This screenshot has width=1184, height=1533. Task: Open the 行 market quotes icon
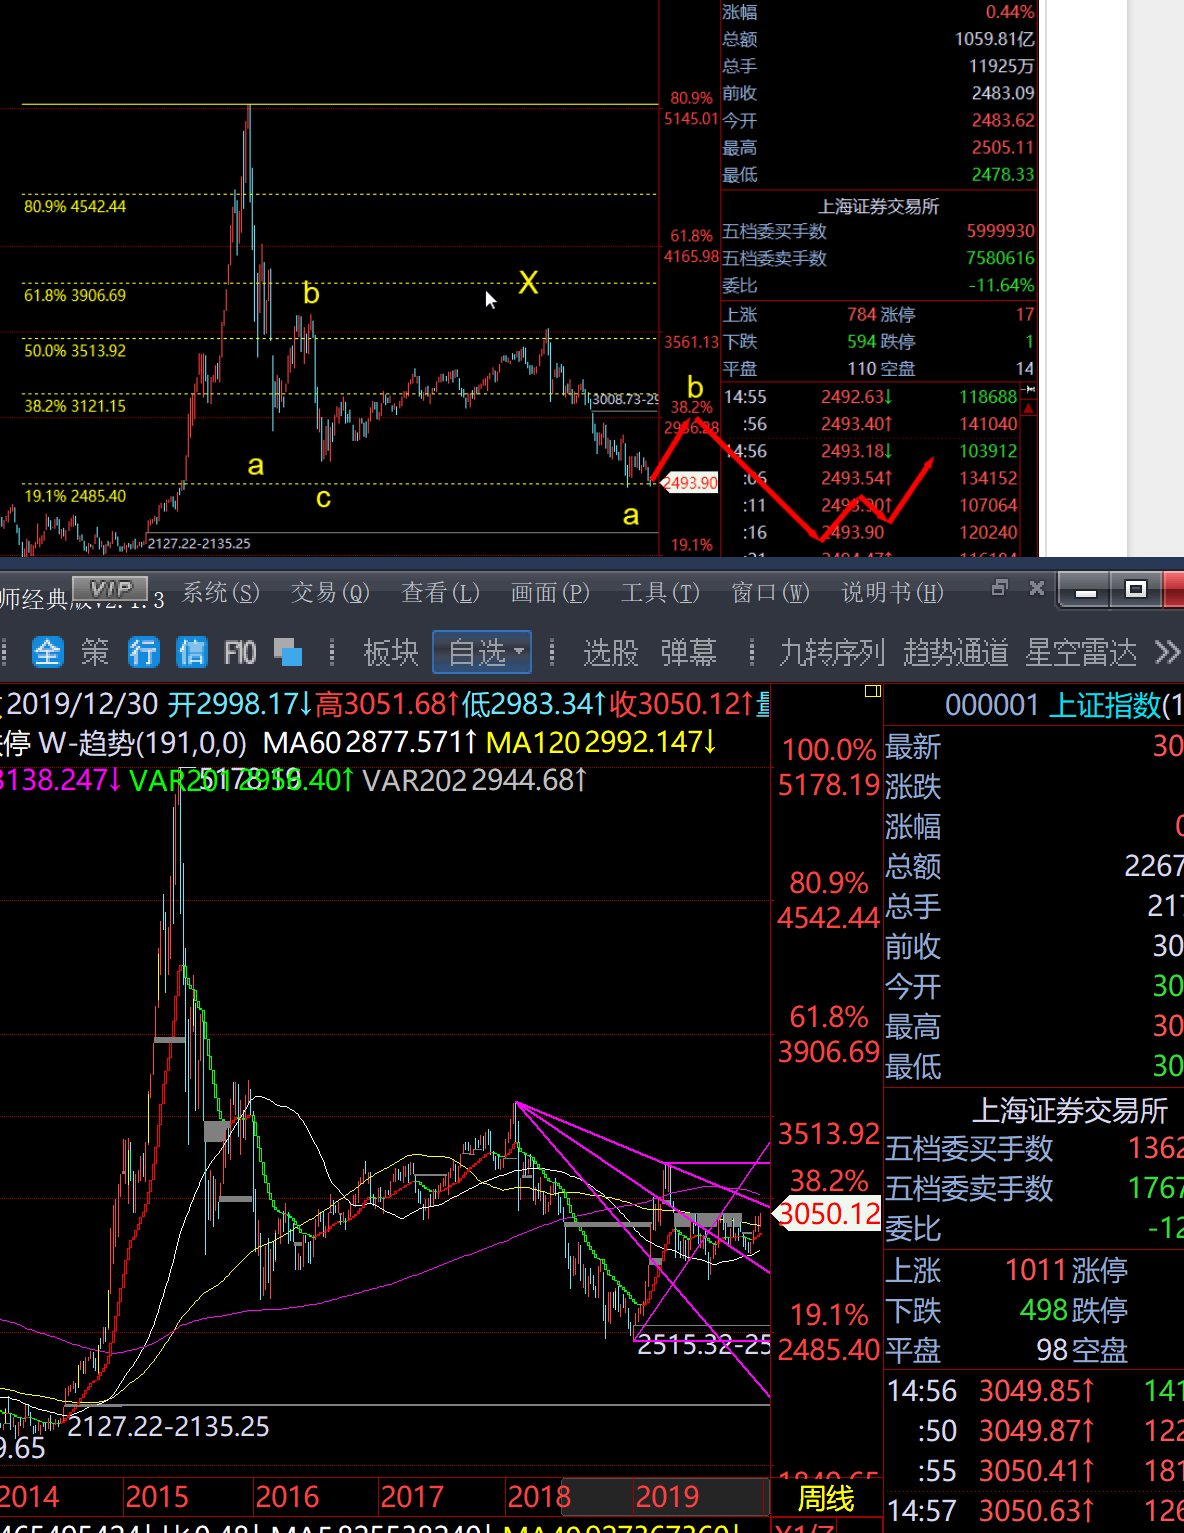(x=143, y=653)
